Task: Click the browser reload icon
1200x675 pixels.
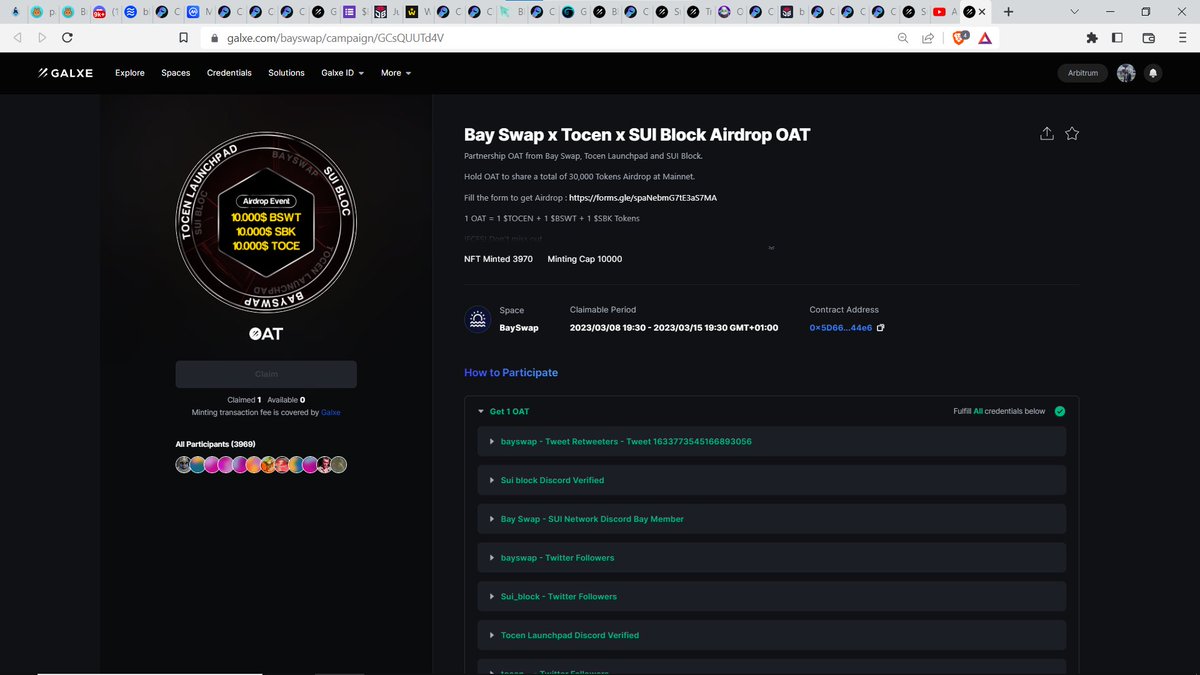Action: click(67, 38)
